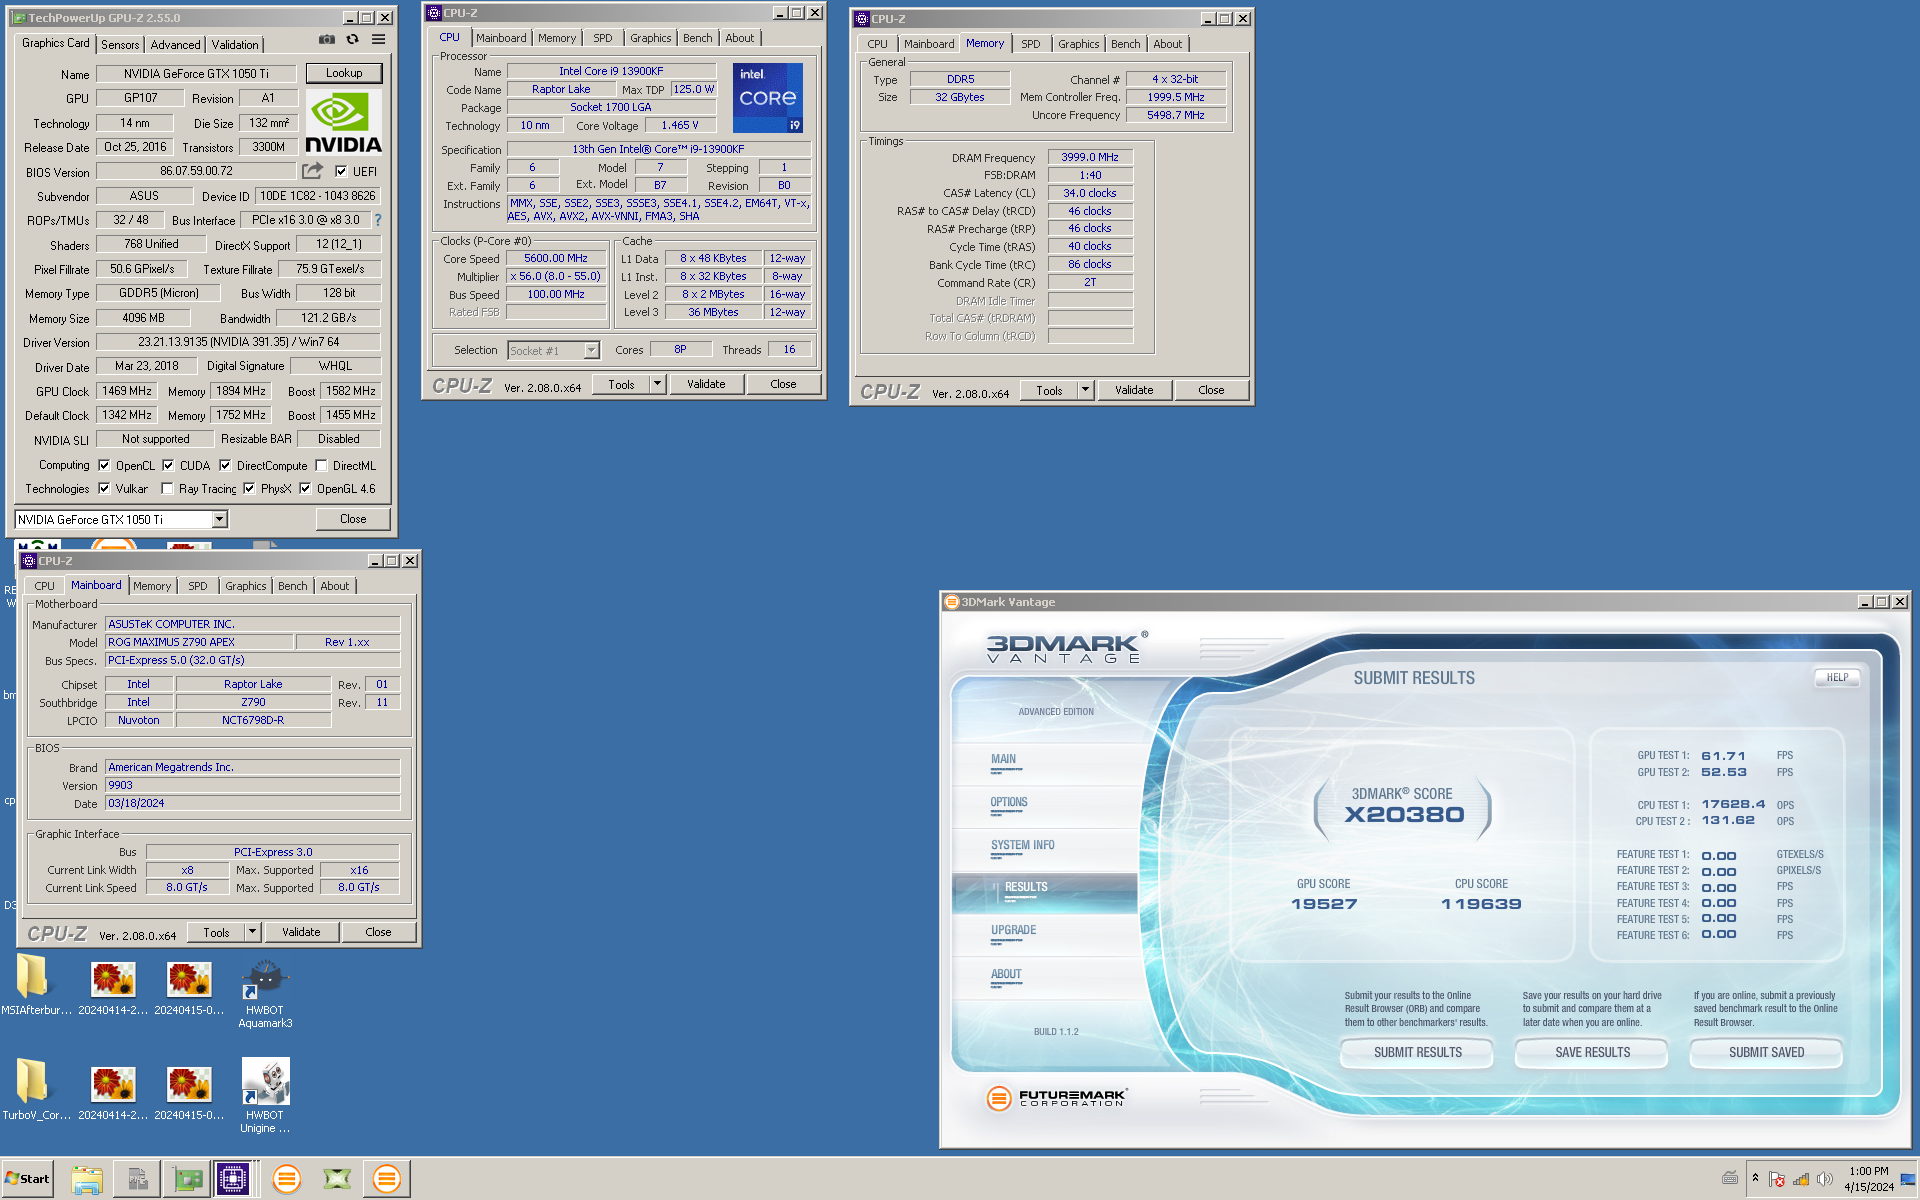Click the rightmost 3DMark orange taskbar icon
This screenshot has width=1920, height=1200.
point(387,1179)
